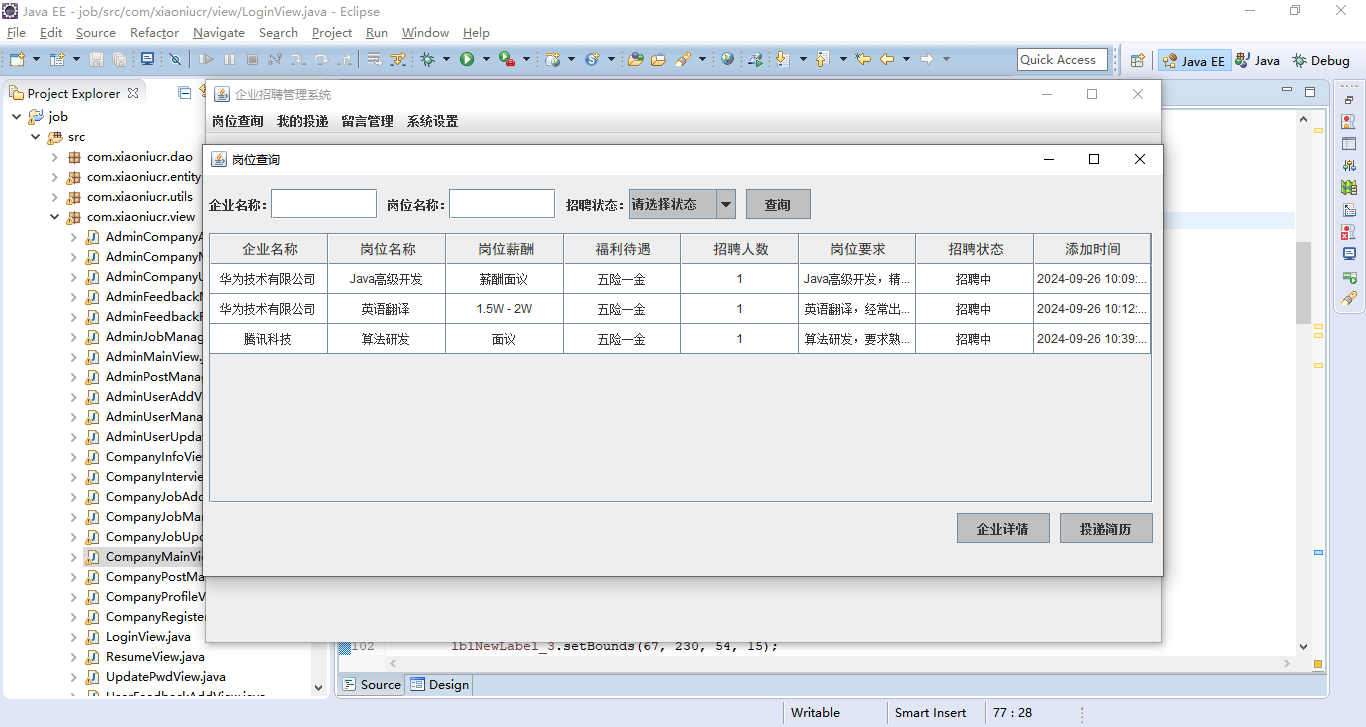Select the Java高级开发 job cell

[x=386, y=279]
